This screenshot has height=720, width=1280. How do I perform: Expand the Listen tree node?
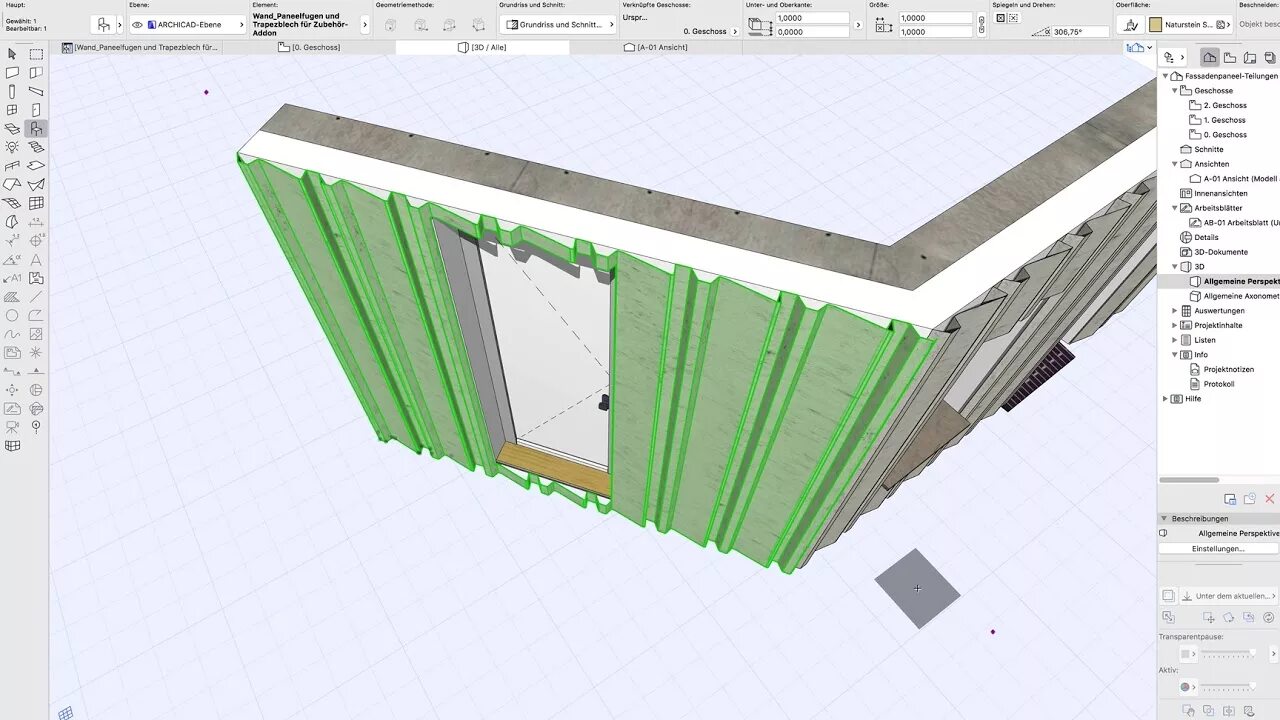point(1175,340)
